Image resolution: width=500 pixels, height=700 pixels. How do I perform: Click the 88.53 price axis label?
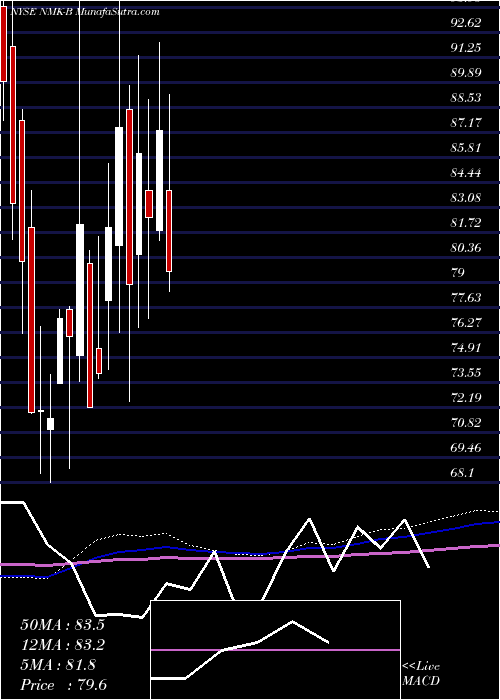(x=466, y=97)
